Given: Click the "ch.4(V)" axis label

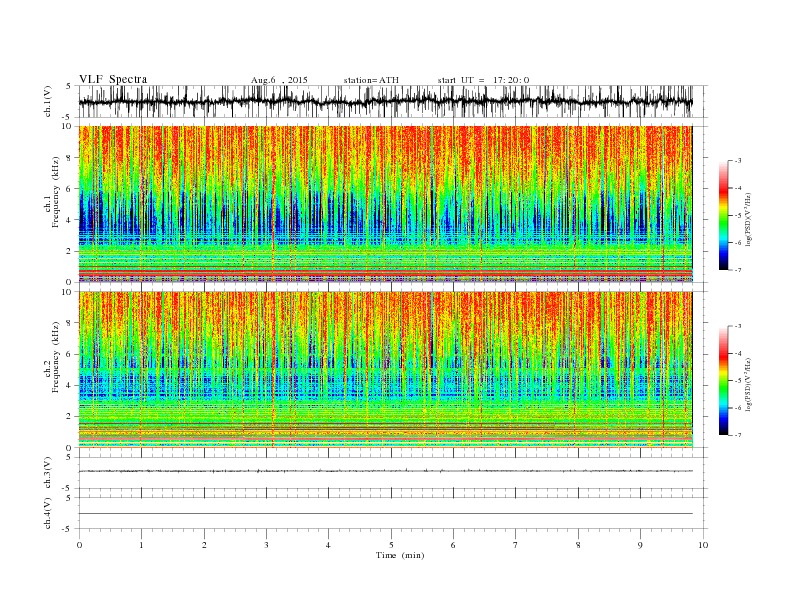Looking at the screenshot, I should pyautogui.click(x=48, y=514).
